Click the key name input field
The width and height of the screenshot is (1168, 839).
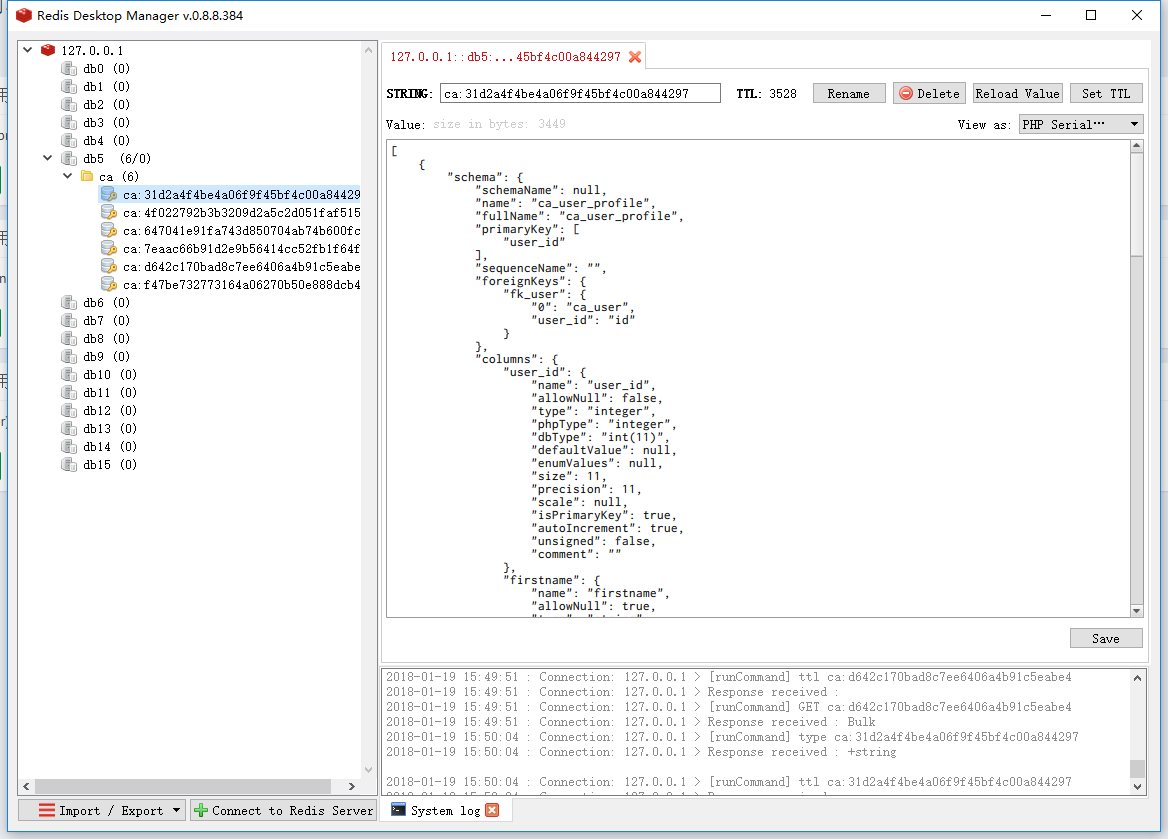coord(579,93)
